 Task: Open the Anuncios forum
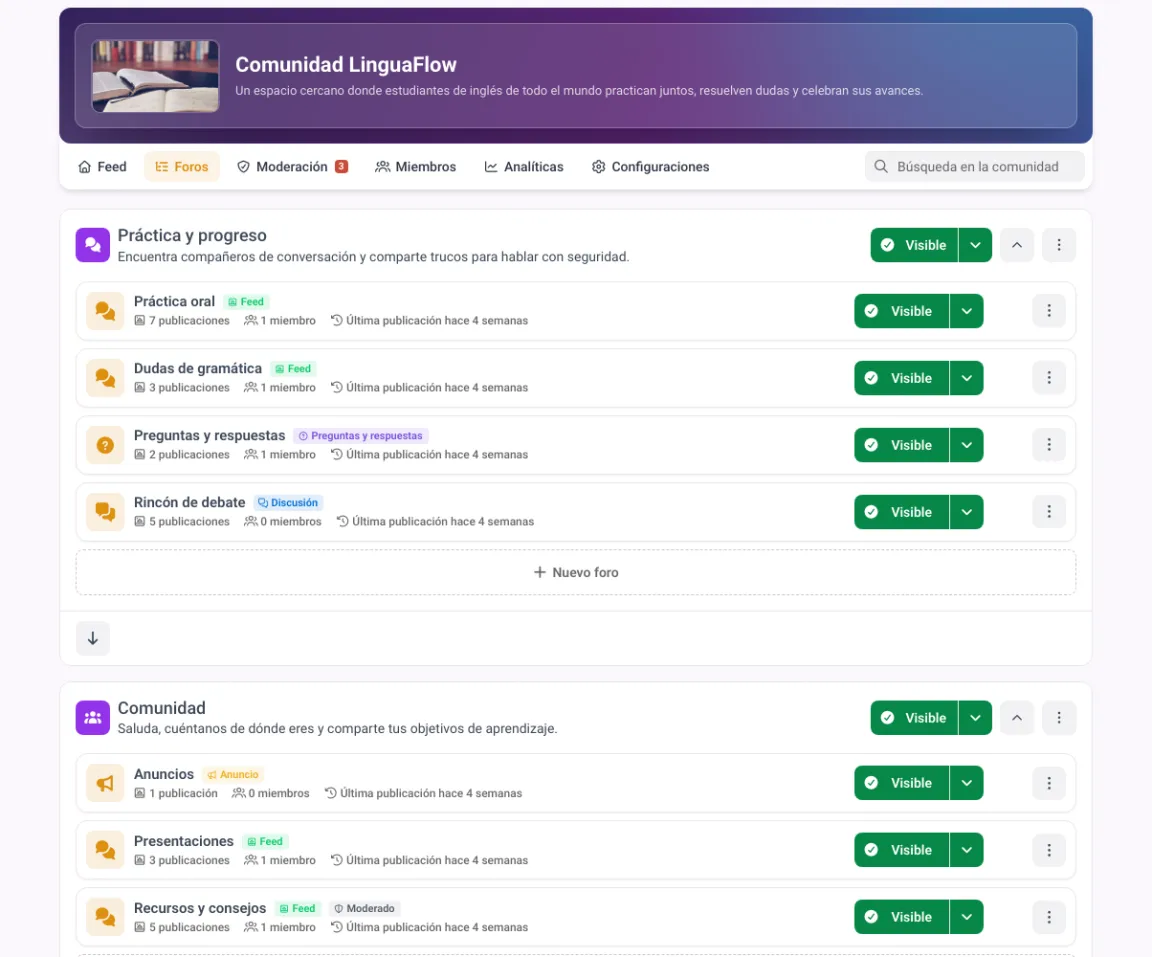coord(164,774)
